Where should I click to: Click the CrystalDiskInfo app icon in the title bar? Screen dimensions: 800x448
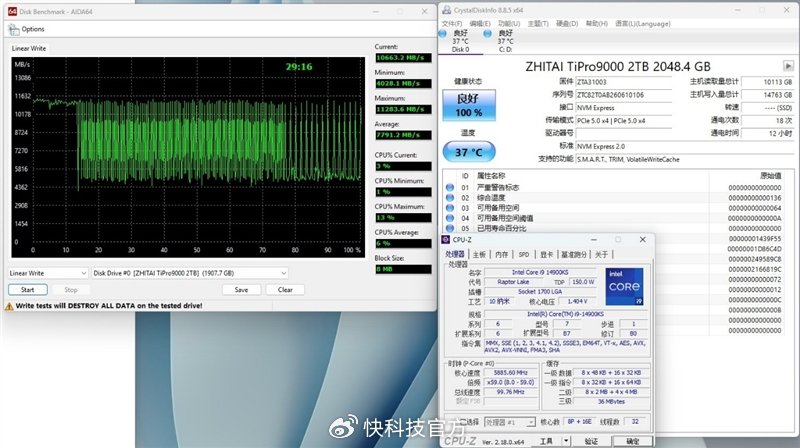click(x=446, y=10)
